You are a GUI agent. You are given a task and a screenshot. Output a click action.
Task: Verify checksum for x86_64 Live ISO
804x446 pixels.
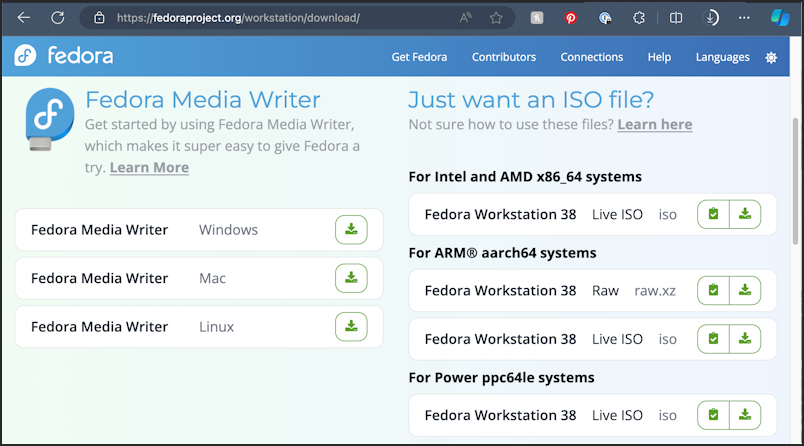[x=713, y=214]
